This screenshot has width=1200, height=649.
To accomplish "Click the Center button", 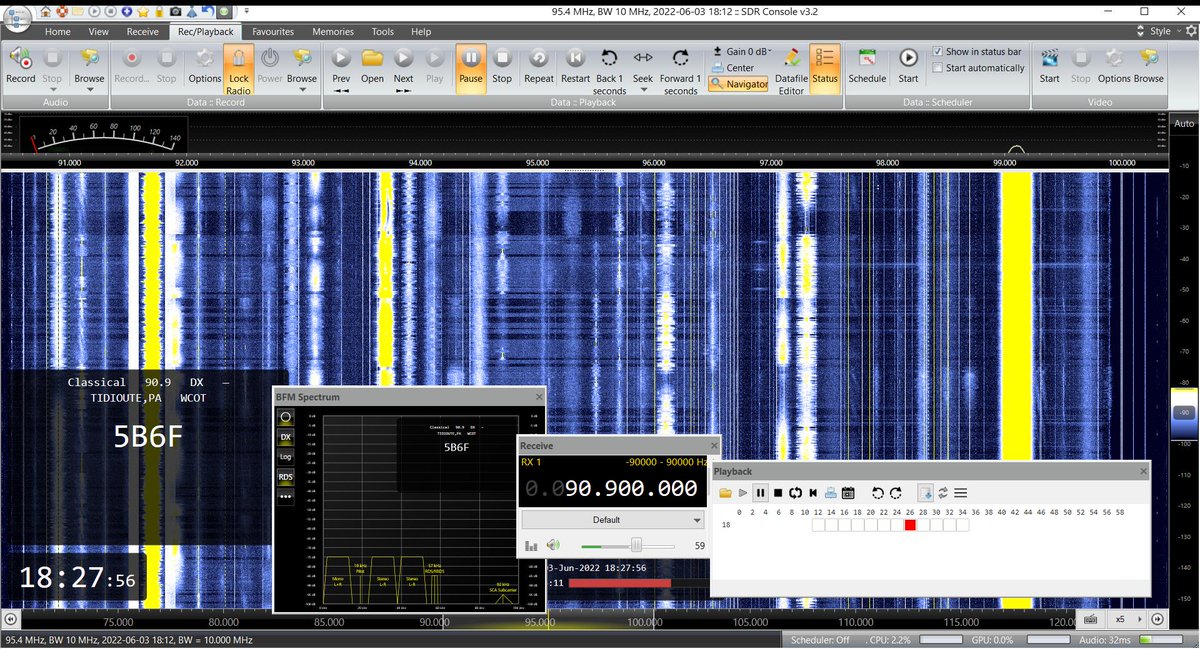I will click(x=733, y=68).
